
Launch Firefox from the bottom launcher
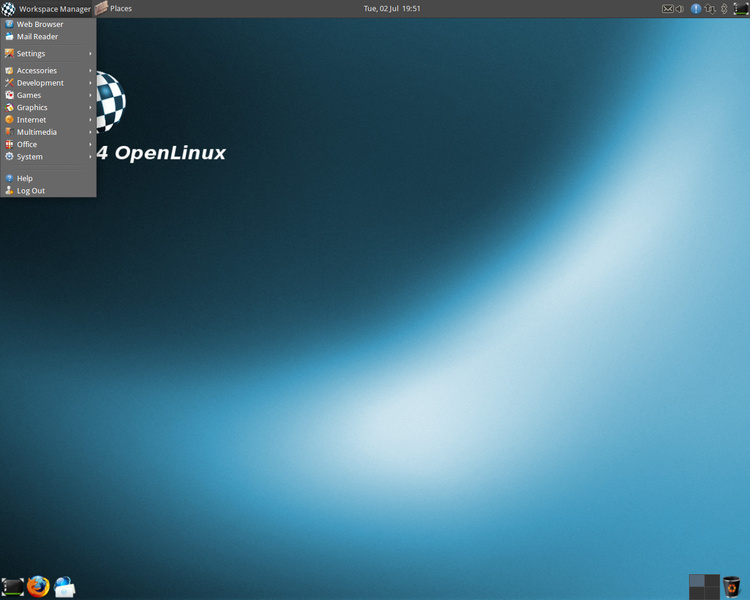(38, 587)
